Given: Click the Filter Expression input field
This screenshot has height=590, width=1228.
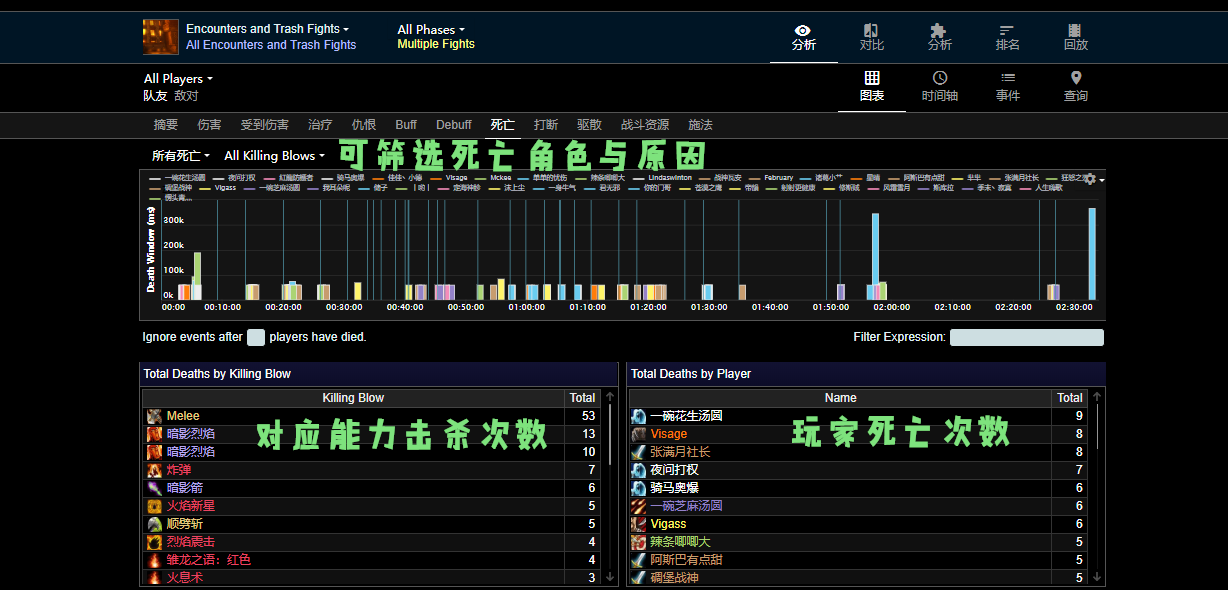Looking at the screenshot, I should click(1026, 338).
